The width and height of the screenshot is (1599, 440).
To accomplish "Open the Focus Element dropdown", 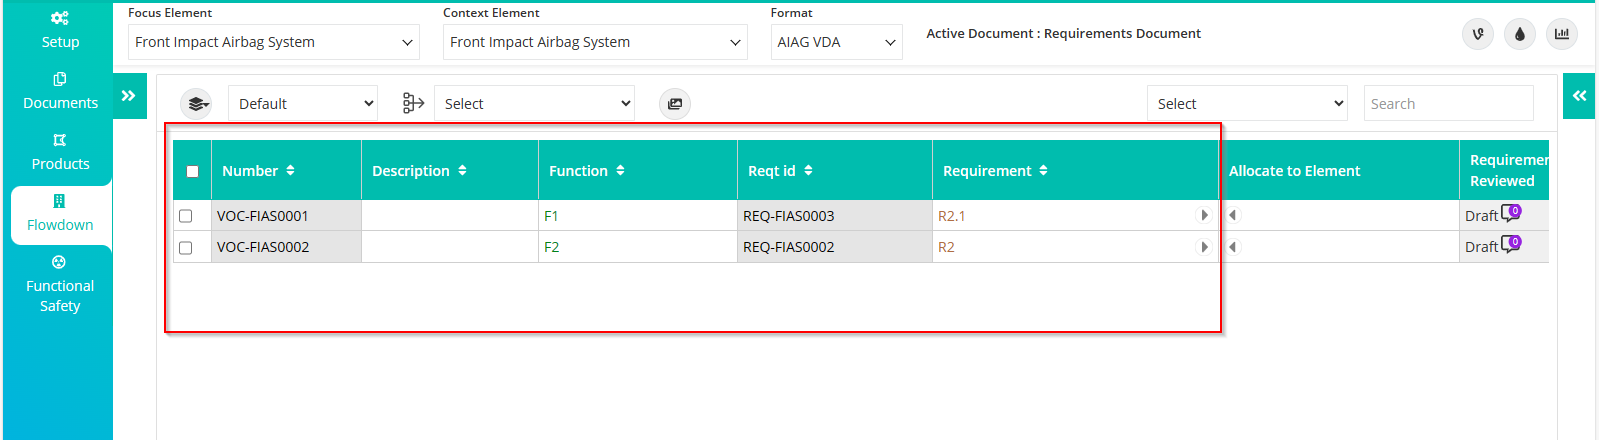I will click(x=273, y=42).
